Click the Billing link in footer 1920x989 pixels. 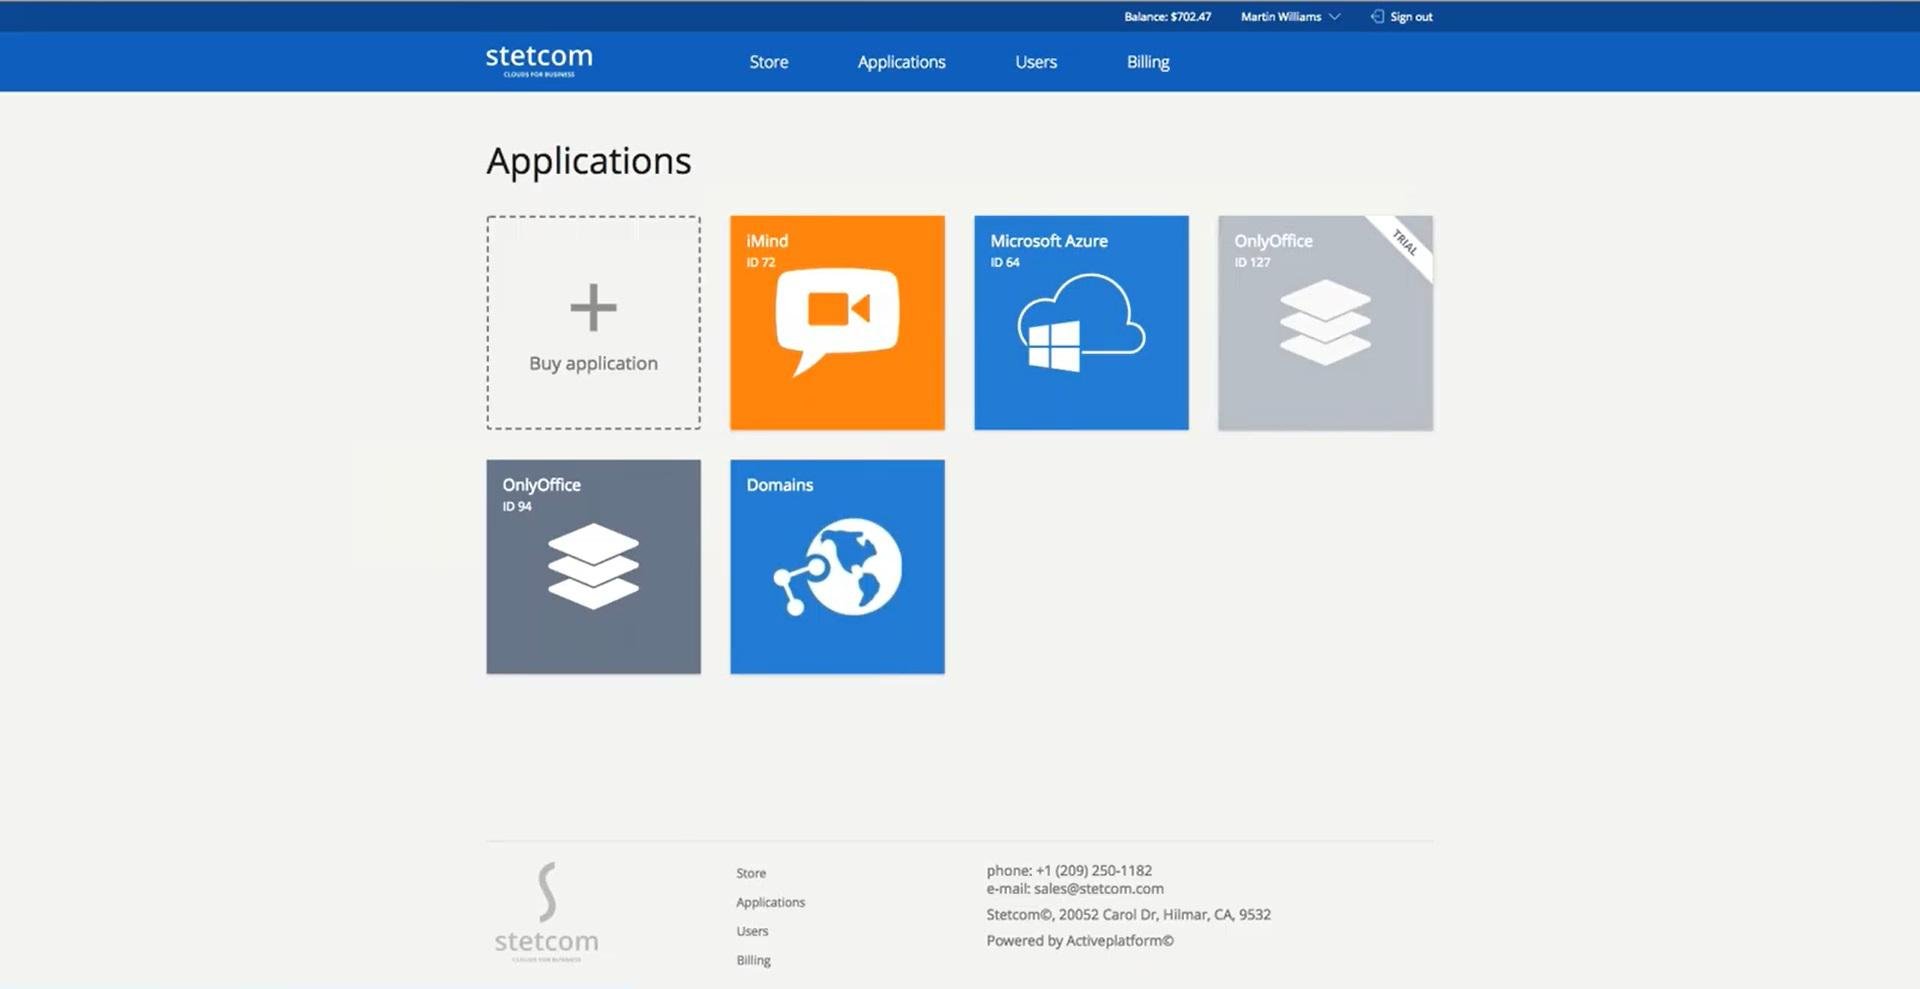[753, 960]
